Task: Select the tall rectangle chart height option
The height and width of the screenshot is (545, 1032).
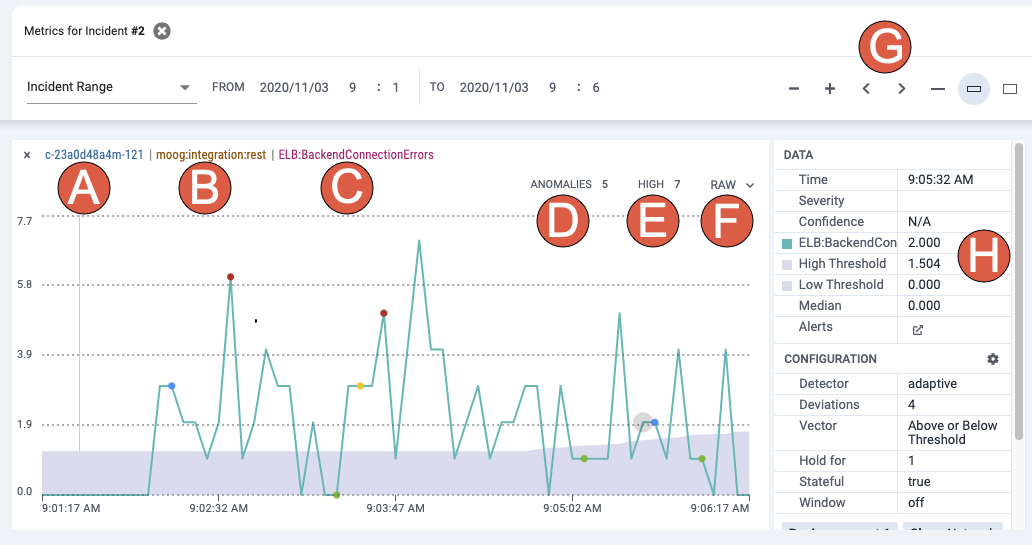Action: pyautogui.click(x=1010, y=89)
